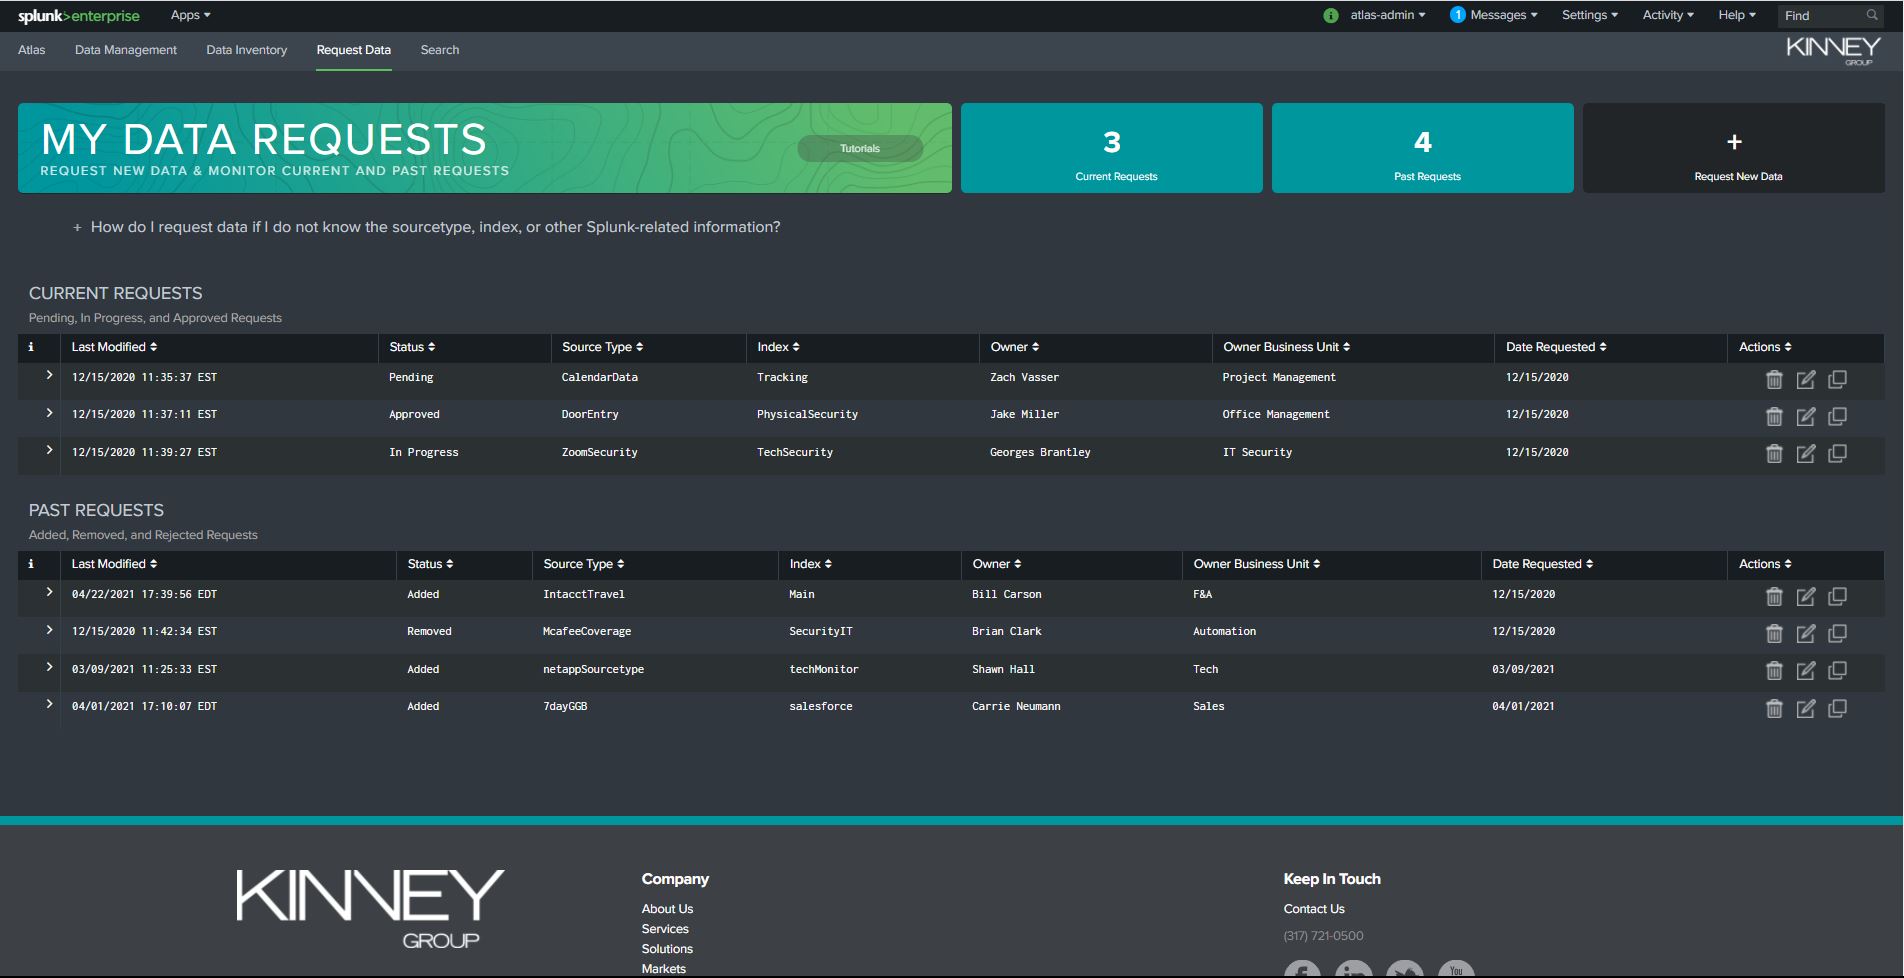Open the Contact Us link
The width and height of the screenshot is (1904, 978).
click(1313, 908)
